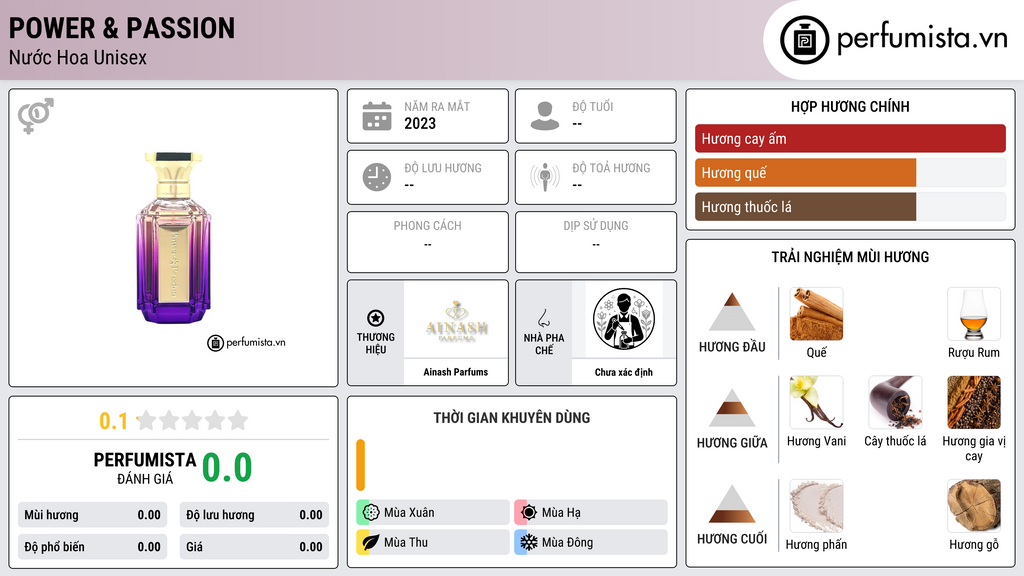The height and width of the screenshot is (576, 1024).
Task: Click the Mùa Hạ season chip
Action: [x=591, y=513]
